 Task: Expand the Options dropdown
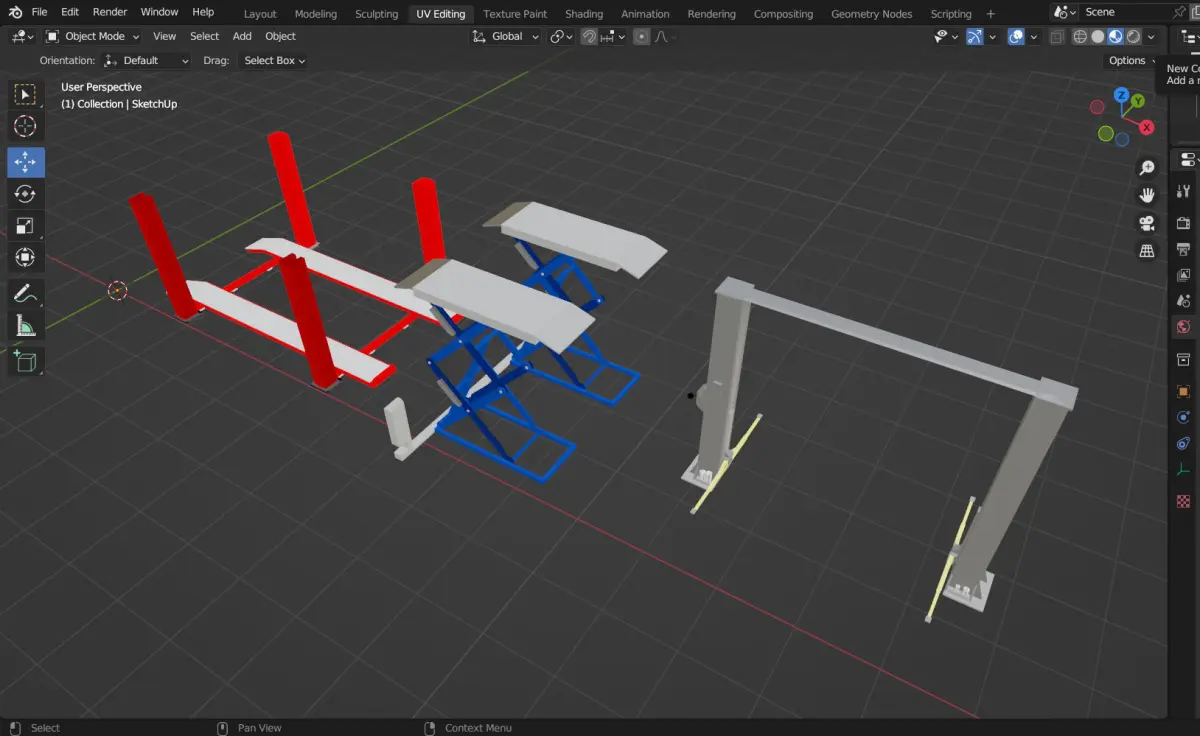(x=1131, y=60)
